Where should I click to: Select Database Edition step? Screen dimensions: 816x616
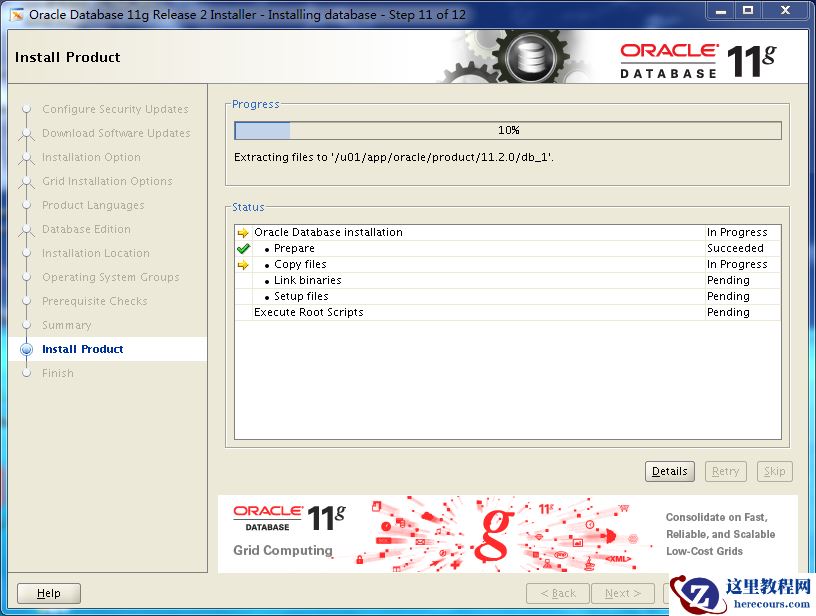coord(86,229)
